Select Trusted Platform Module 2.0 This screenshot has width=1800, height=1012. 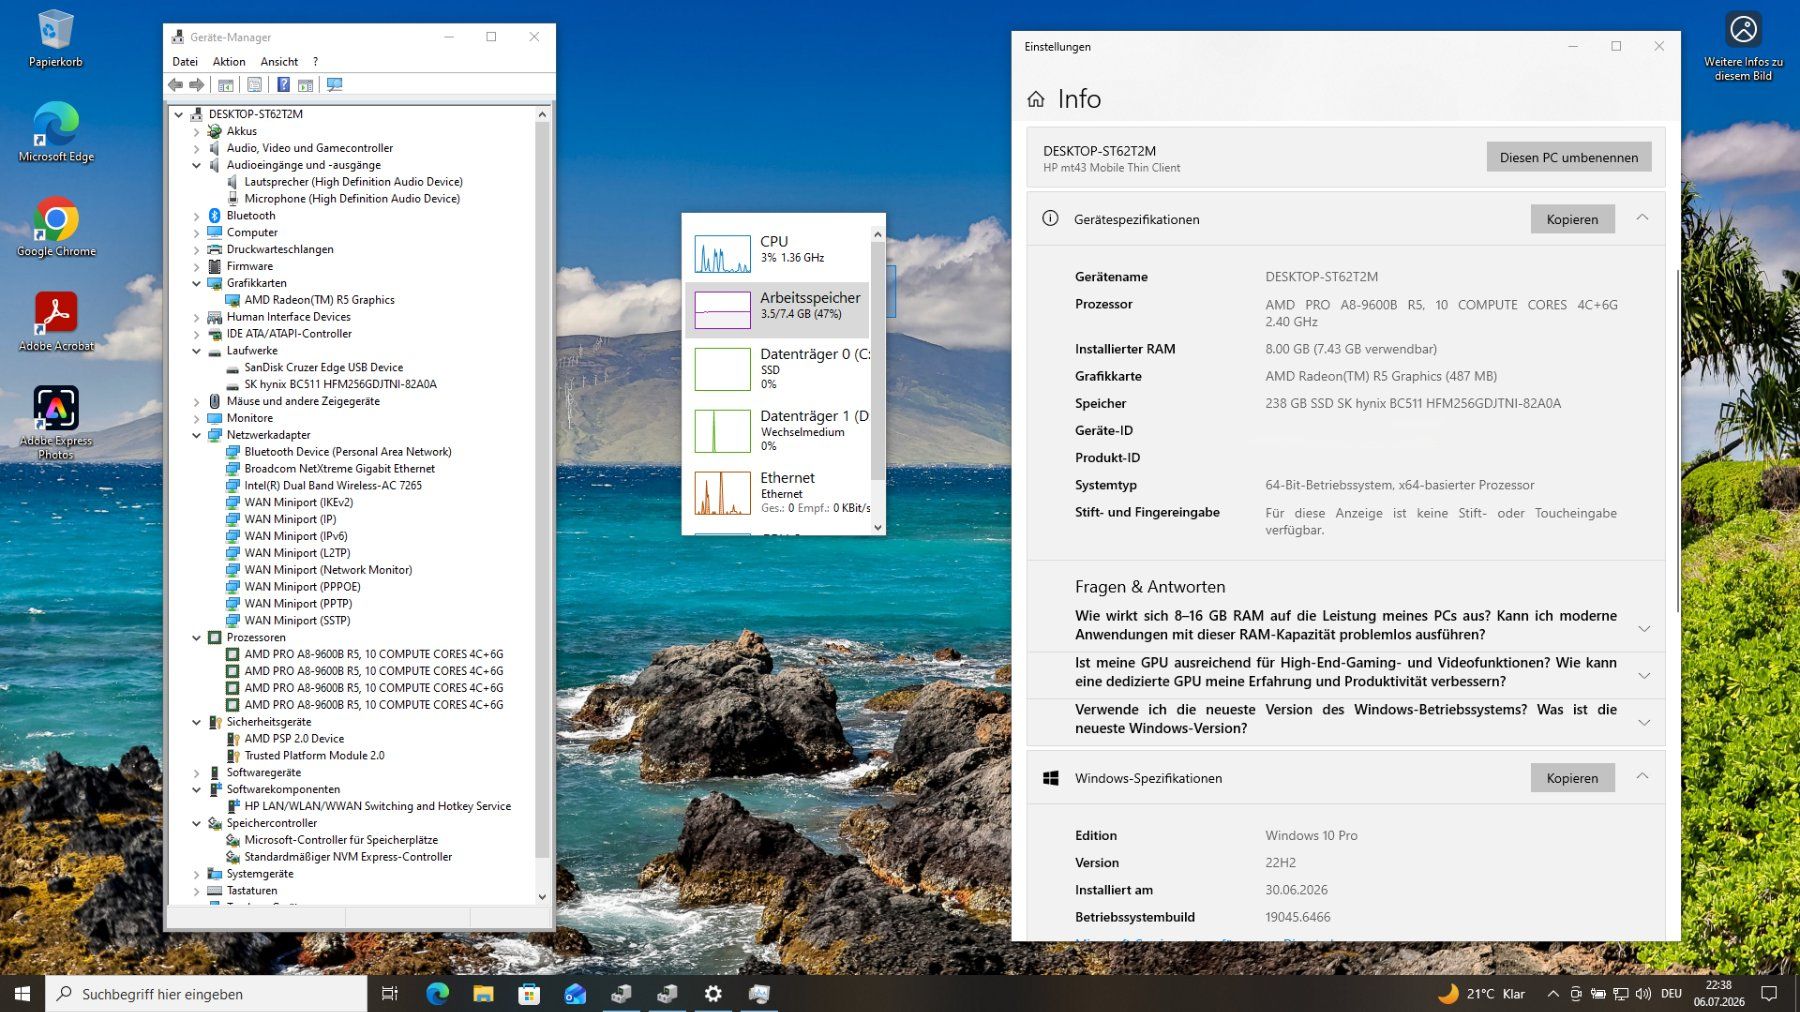[314, 756]
